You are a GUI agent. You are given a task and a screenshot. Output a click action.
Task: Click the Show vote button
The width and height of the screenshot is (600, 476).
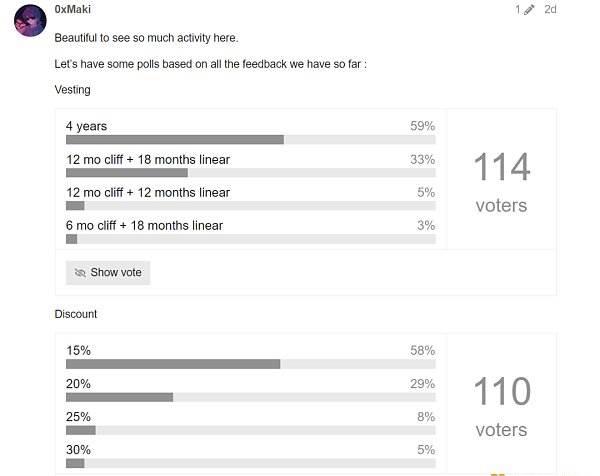(108, 272)
